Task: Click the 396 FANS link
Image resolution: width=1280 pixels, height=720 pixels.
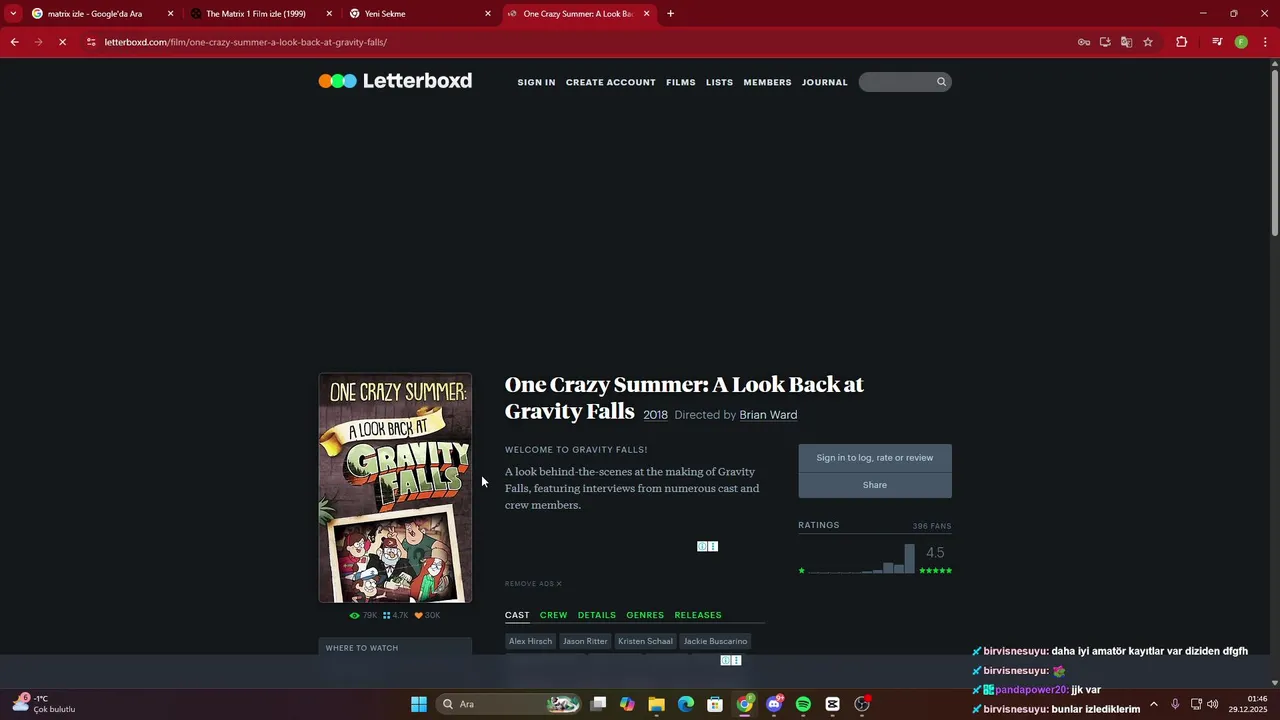Action: [932, 526]
